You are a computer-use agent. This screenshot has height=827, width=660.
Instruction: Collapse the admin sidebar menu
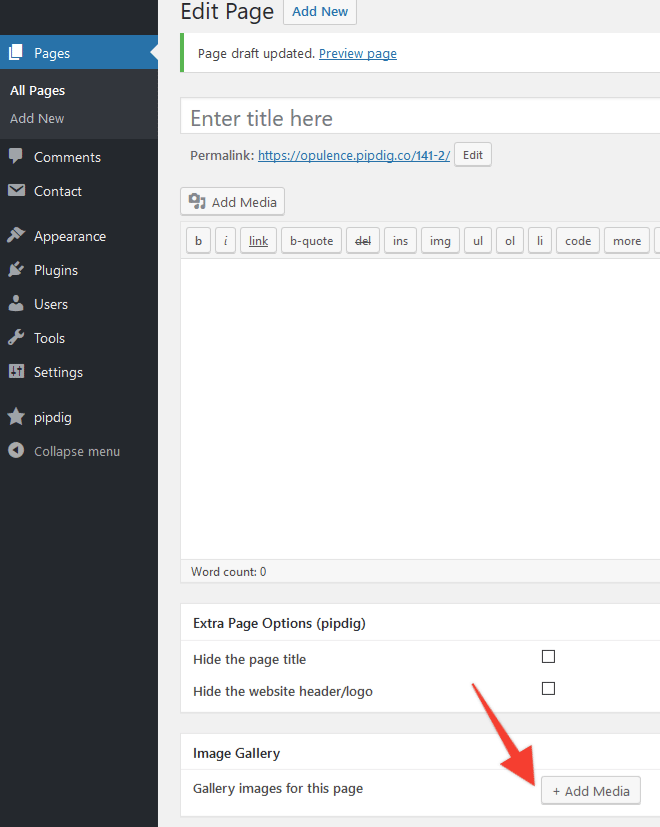(79, 451)
